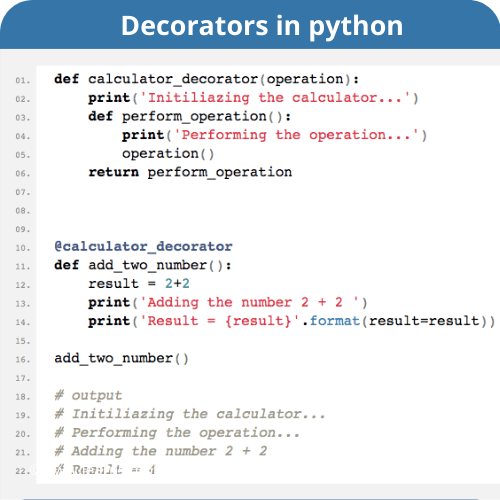The image size is (500, 500).
Task: Click the 'result=result' argument on line 14
Action: coord(424,321)
